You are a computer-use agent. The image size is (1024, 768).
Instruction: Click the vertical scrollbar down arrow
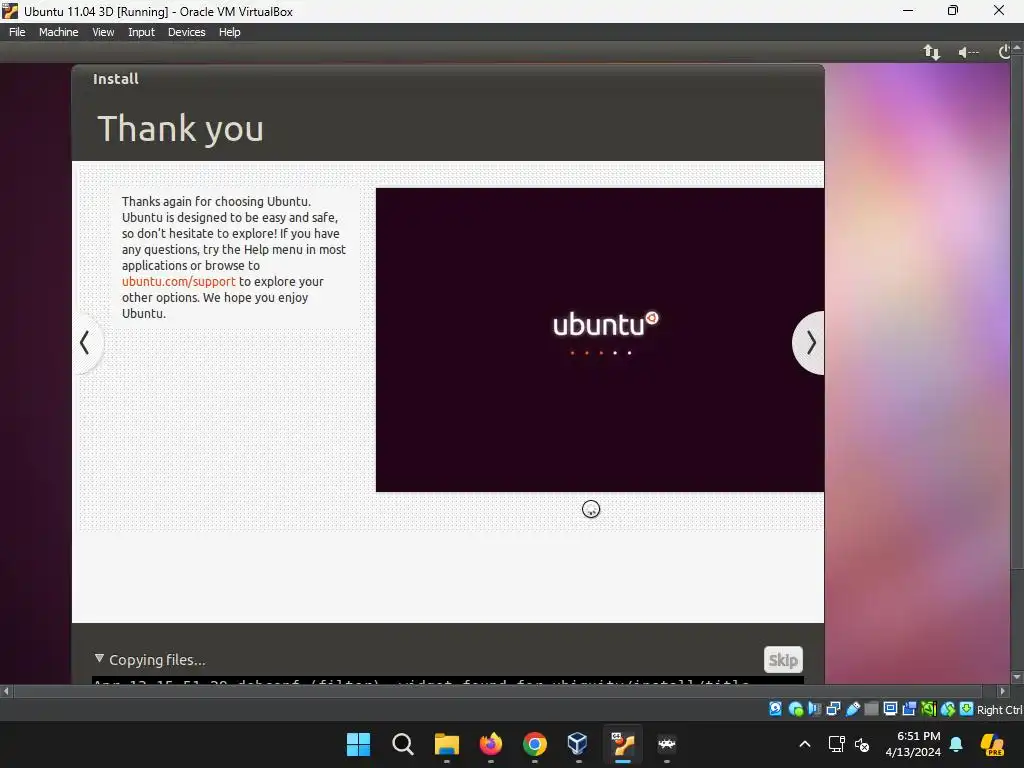pos(1017,677)
